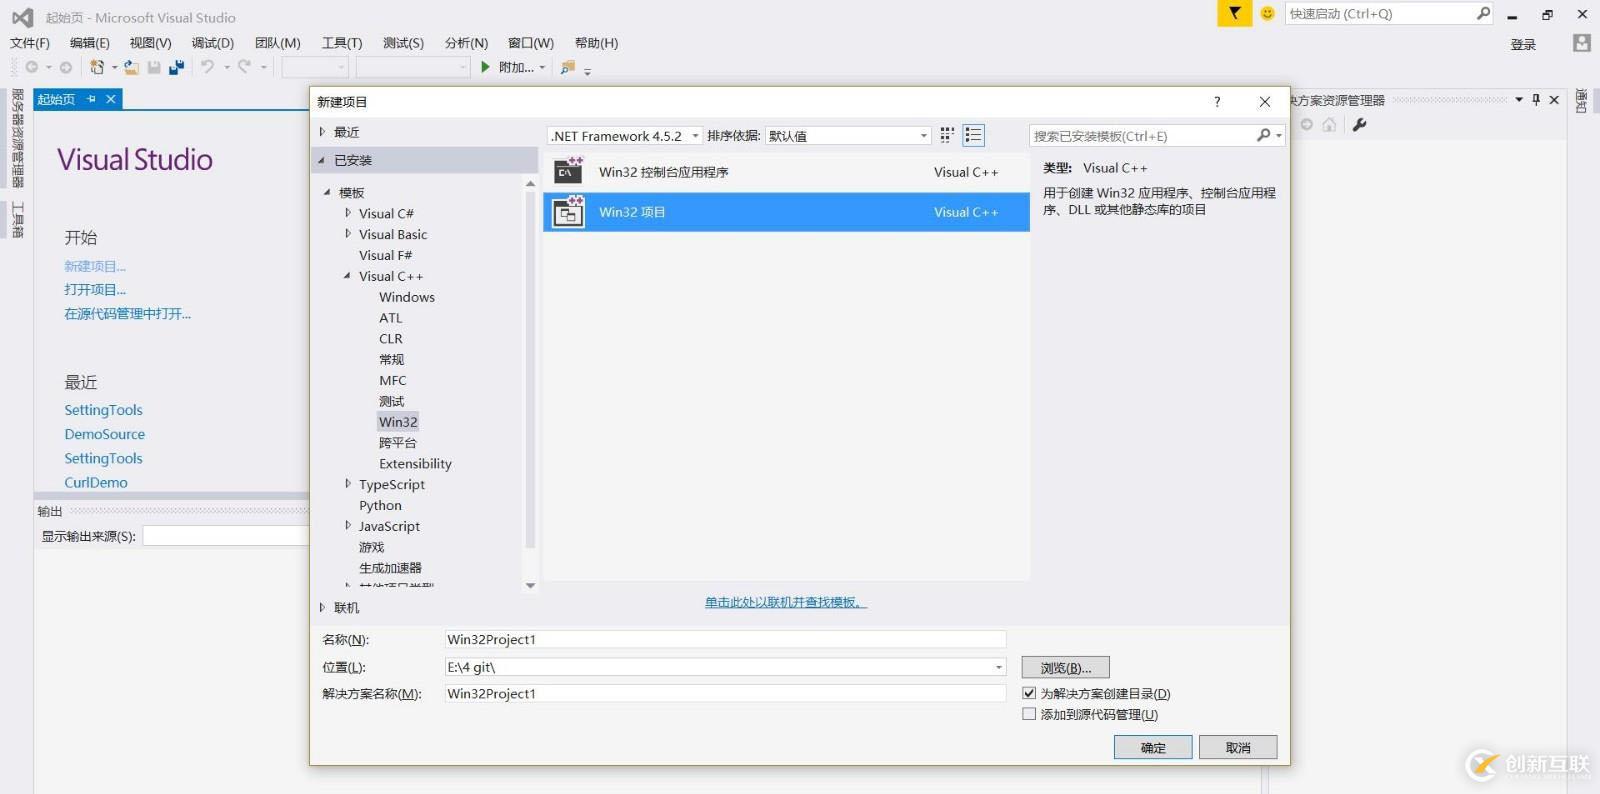Expand the JavaScript tree node
The width and height of the screenshot is (1600, 794).
pyautogui.click(x=348, y=526)
